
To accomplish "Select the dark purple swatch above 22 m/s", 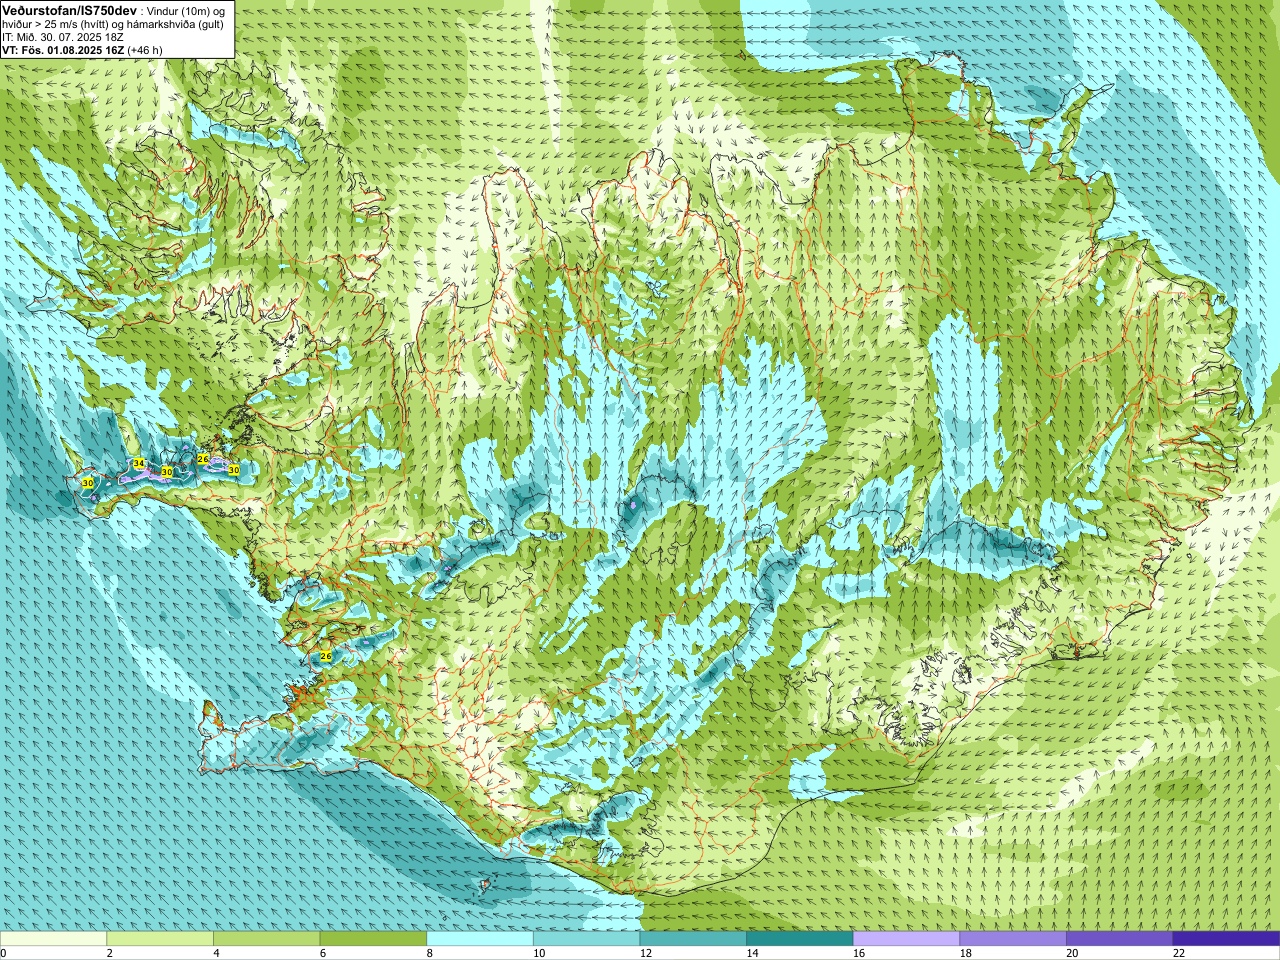I will click(1226, 939).
